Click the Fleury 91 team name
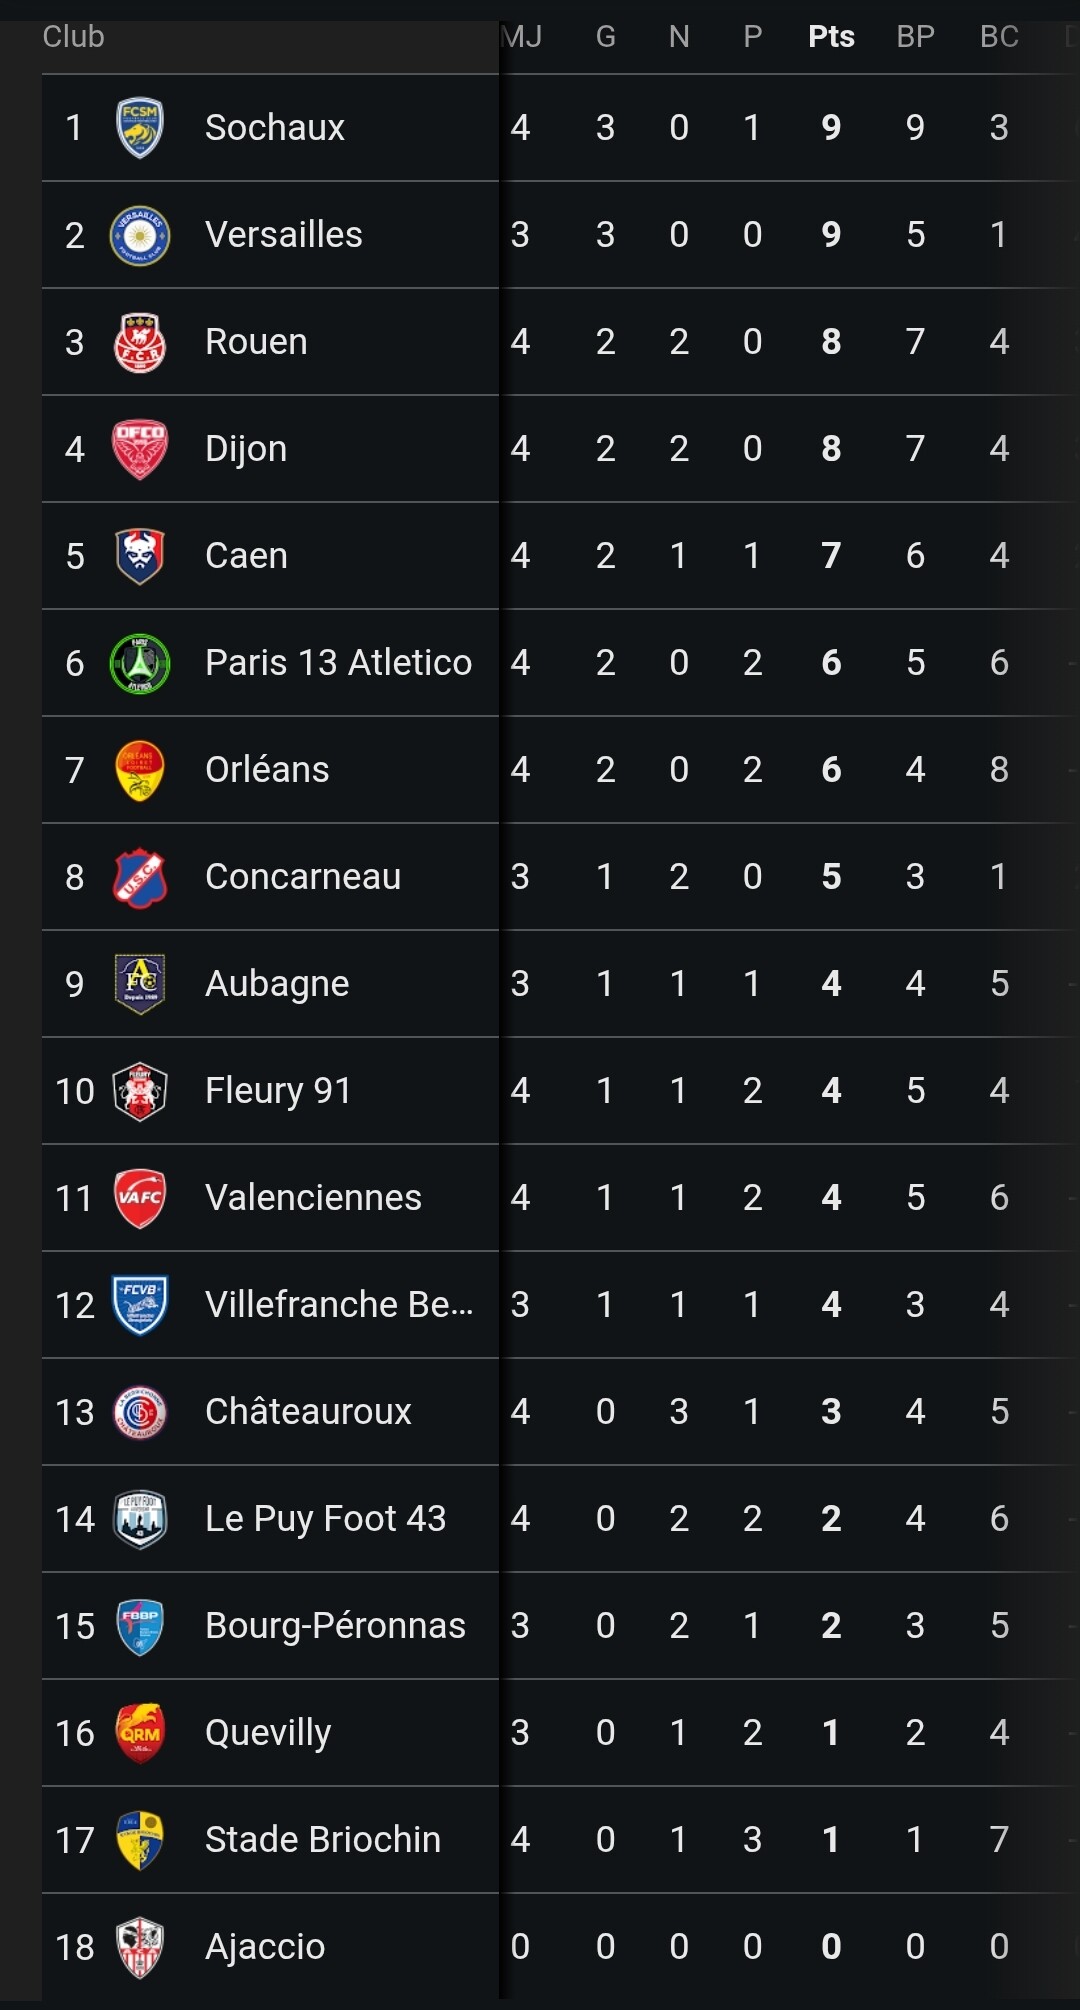Viewport: 1080px width, 2010px height. [278, 1091]
